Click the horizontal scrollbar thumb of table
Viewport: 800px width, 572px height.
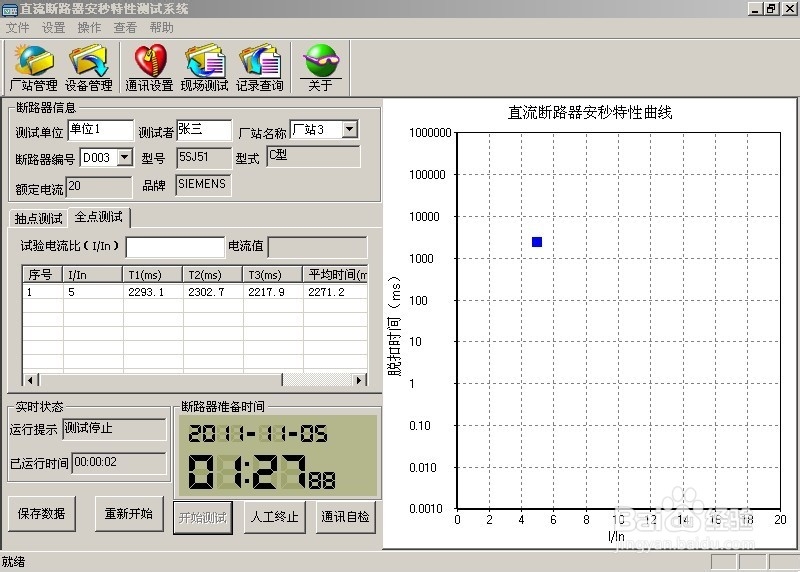pos(161,380)
